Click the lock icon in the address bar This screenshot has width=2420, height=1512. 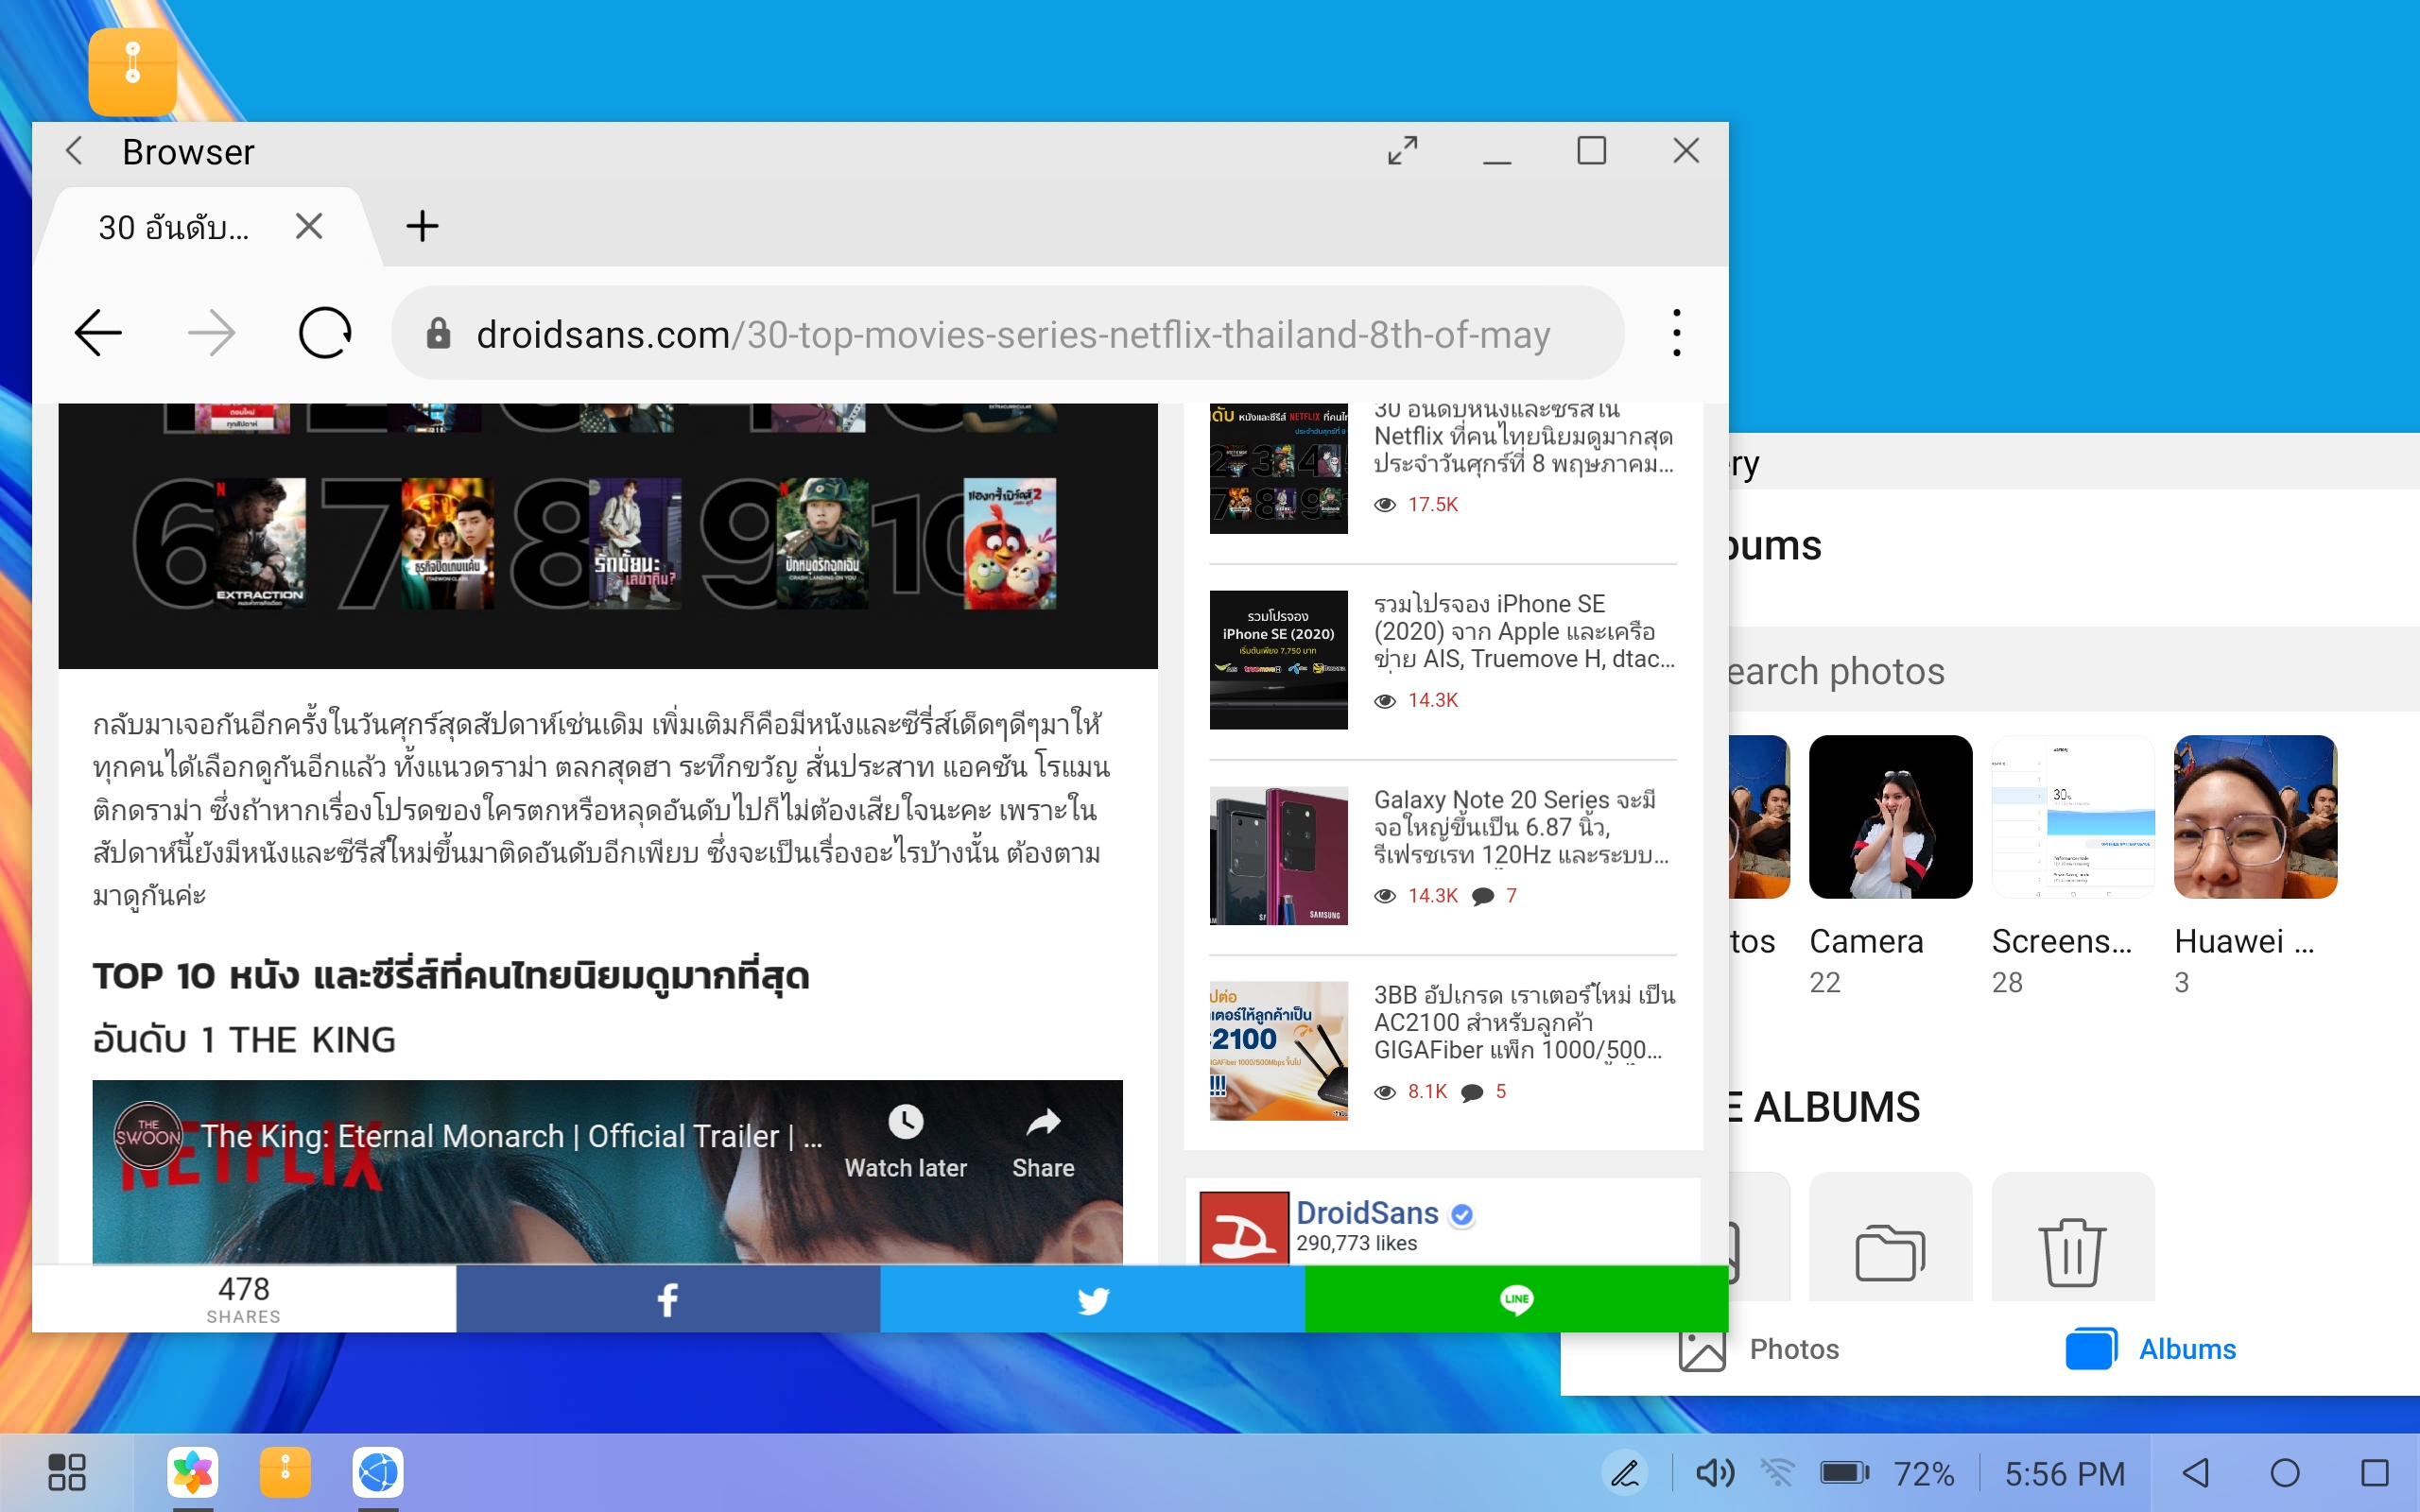(438, 334)
